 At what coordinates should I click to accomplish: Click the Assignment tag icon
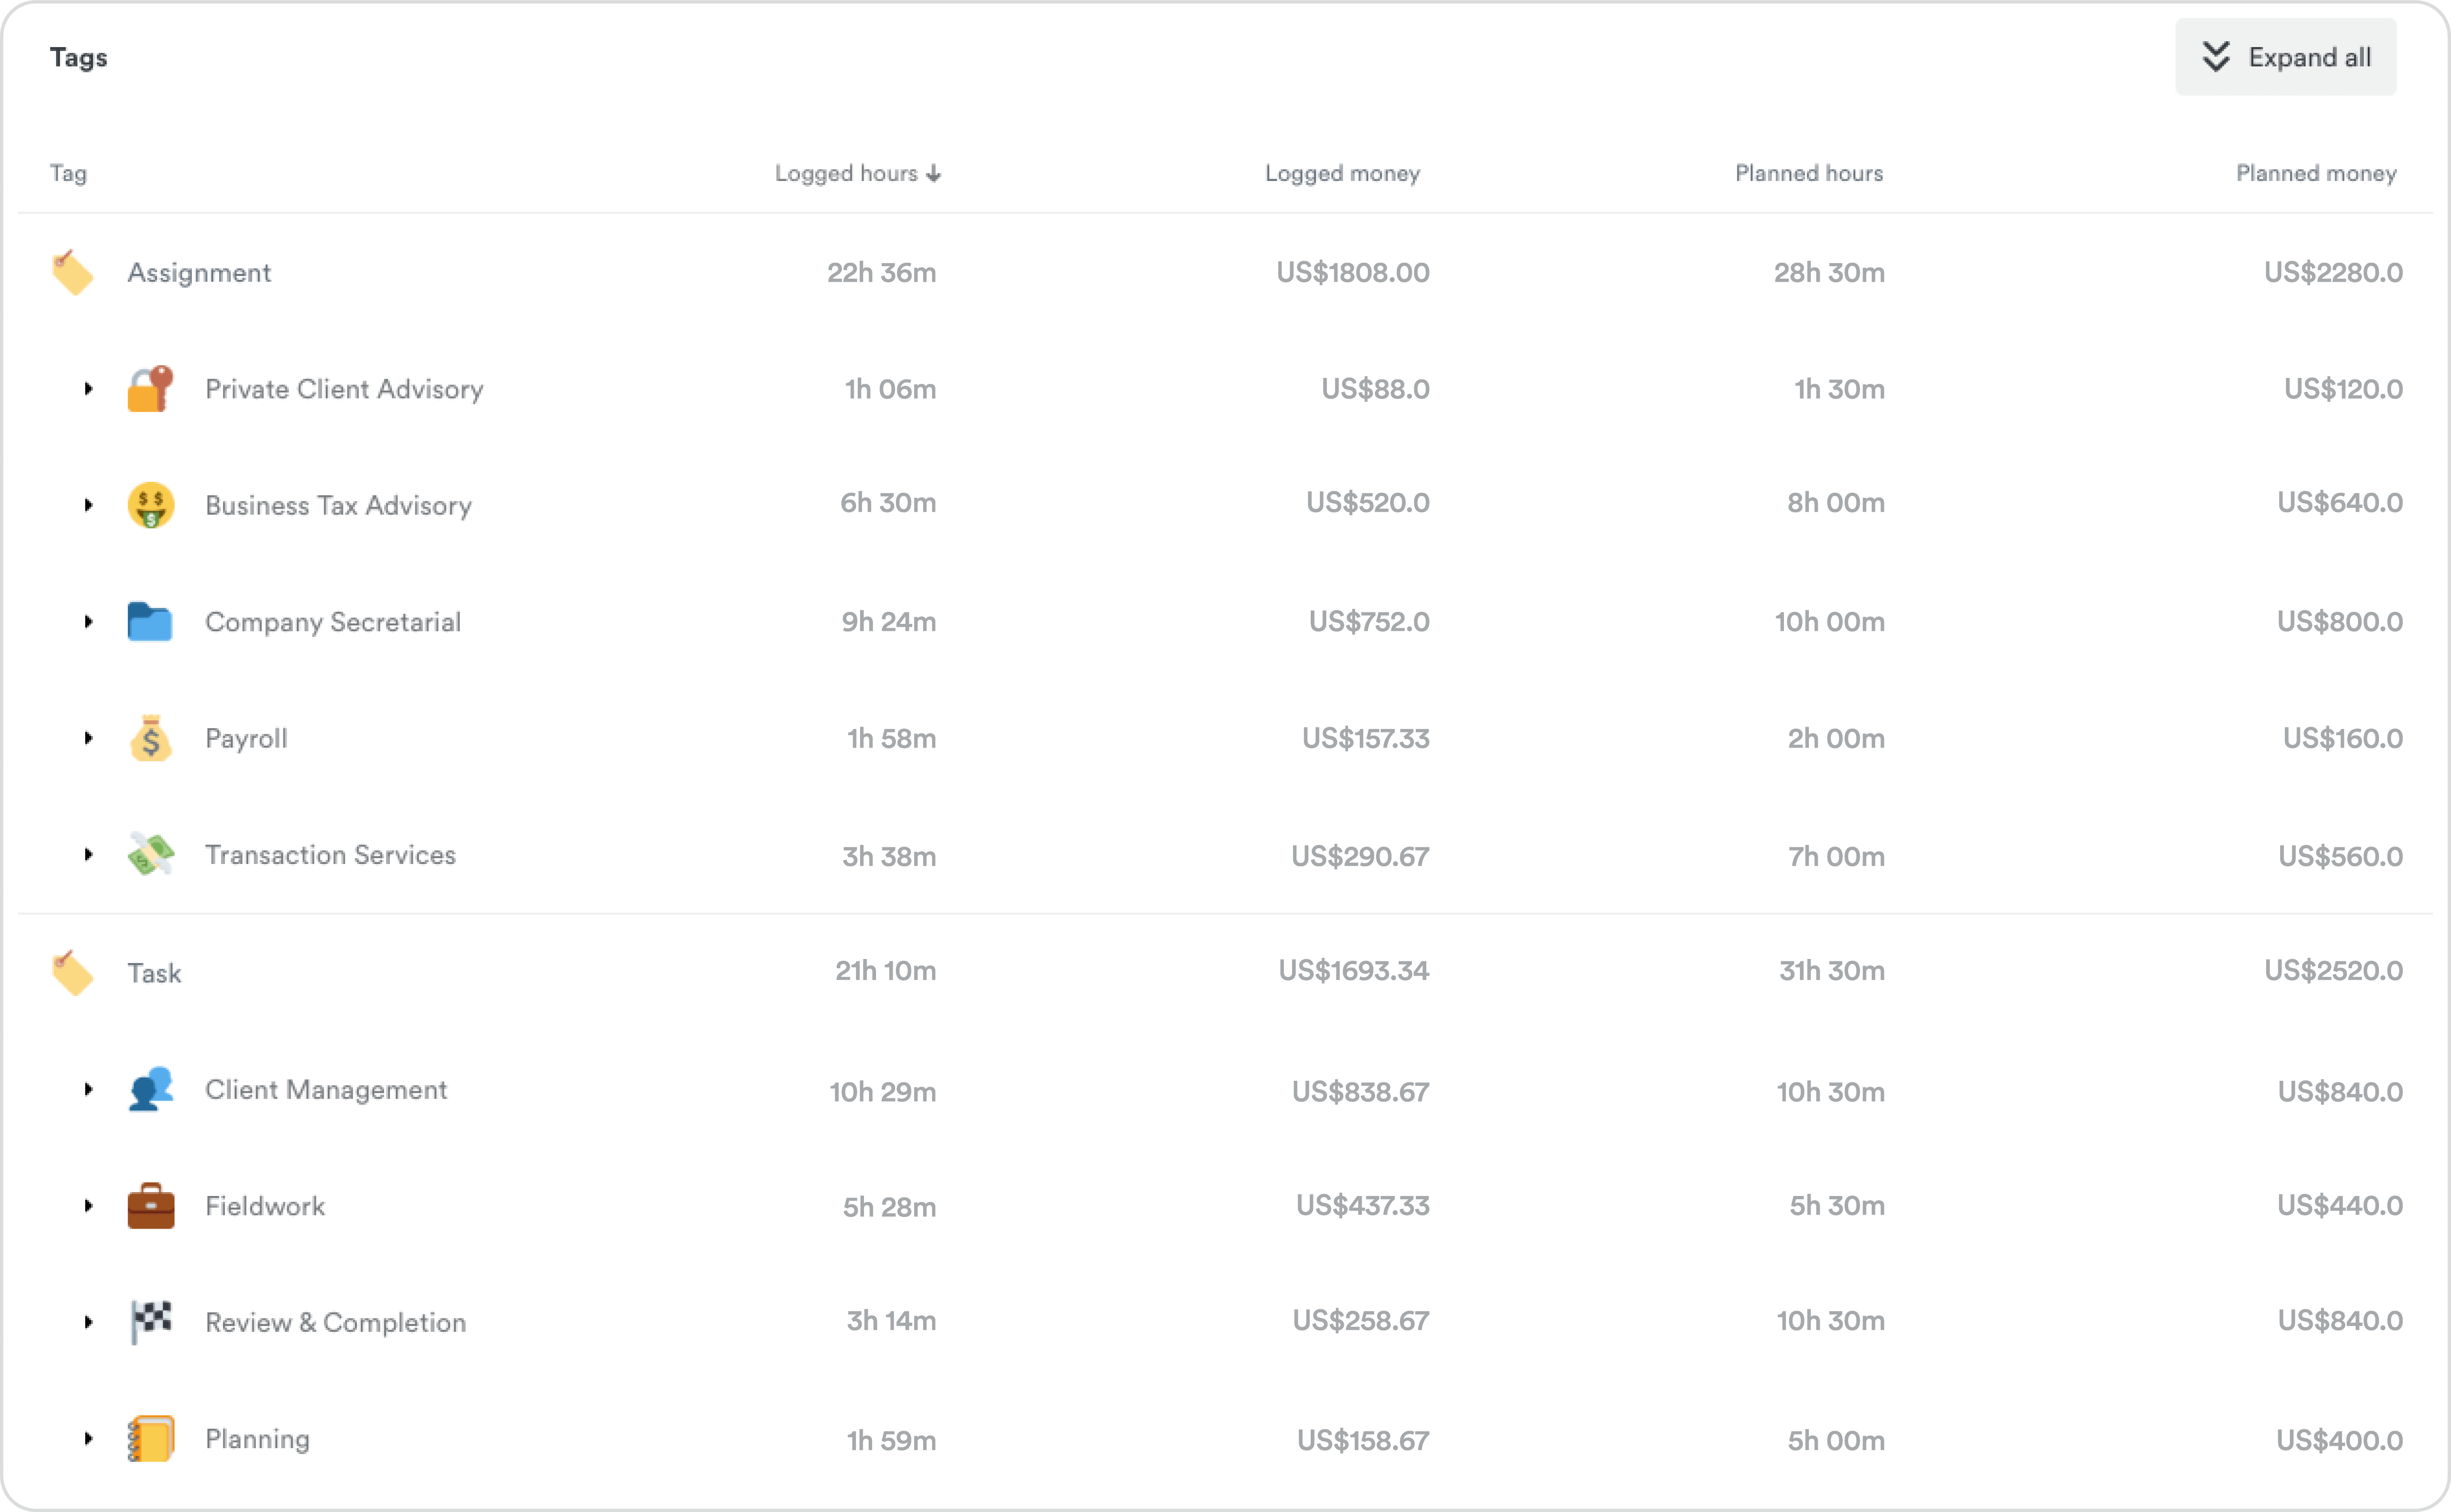click(x=72, y=273)
